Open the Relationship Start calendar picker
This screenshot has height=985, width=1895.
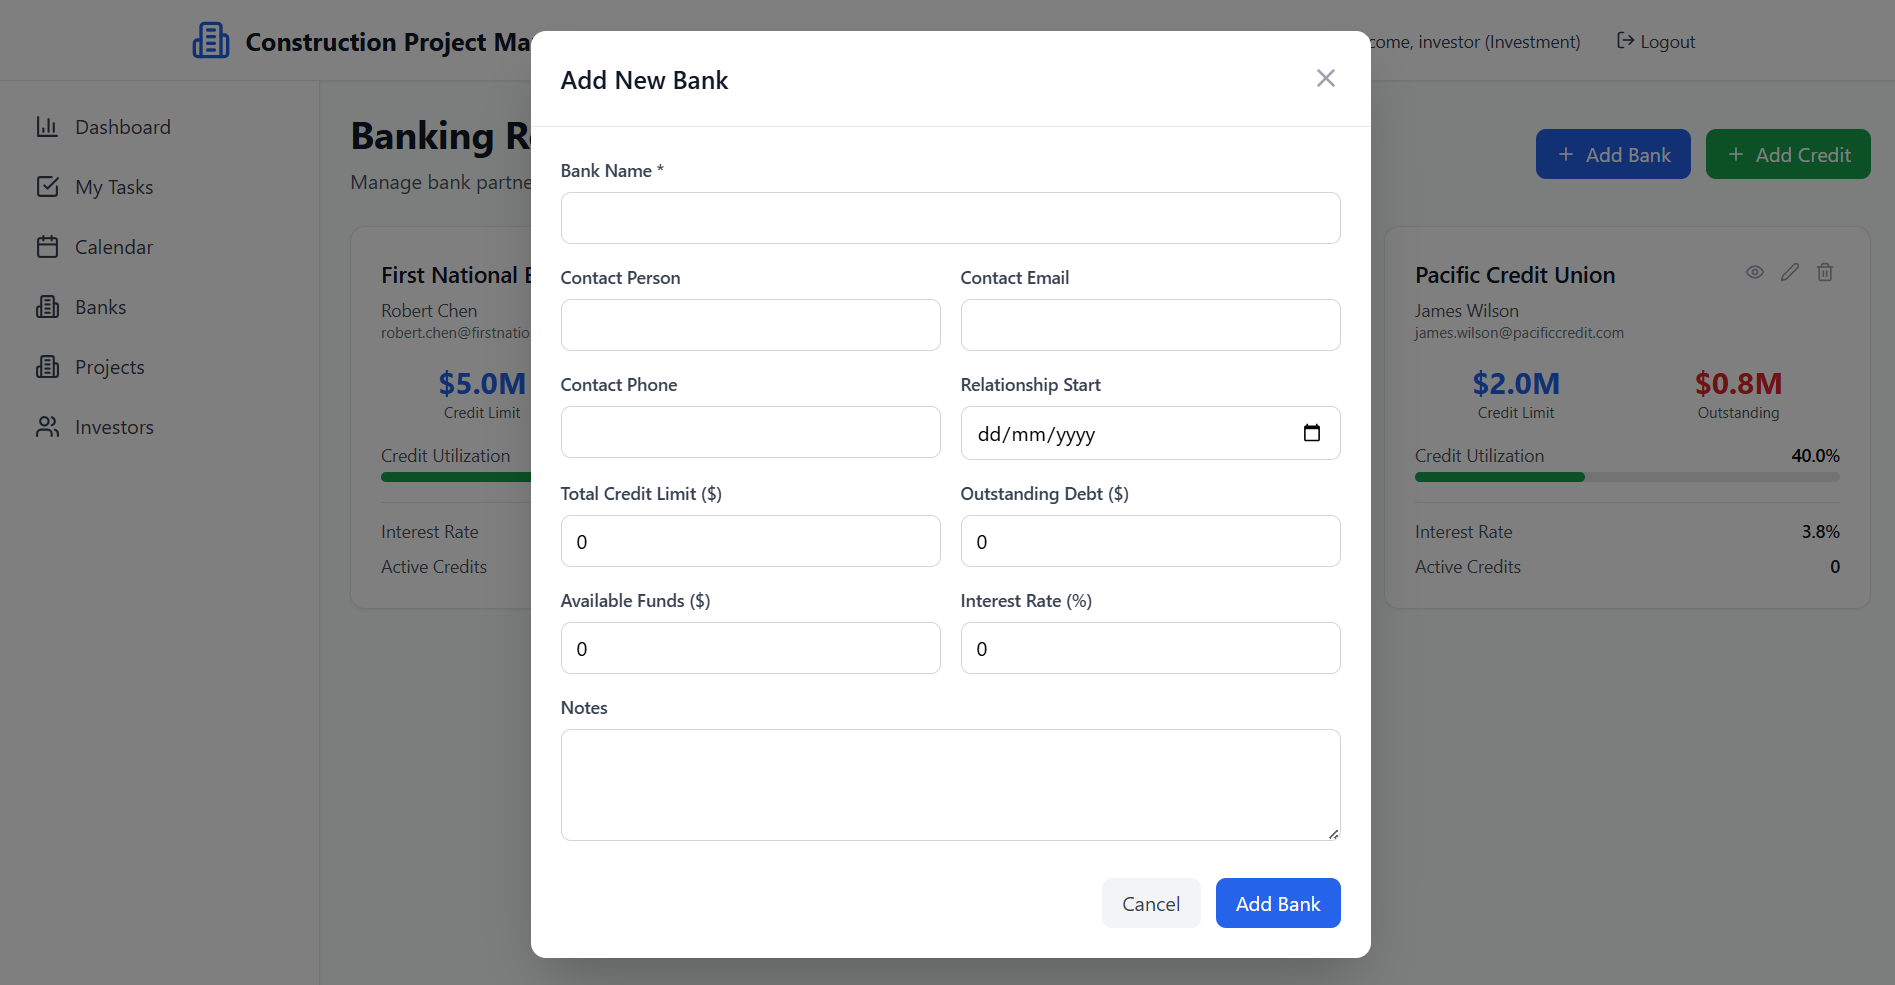click(1311, 433)
